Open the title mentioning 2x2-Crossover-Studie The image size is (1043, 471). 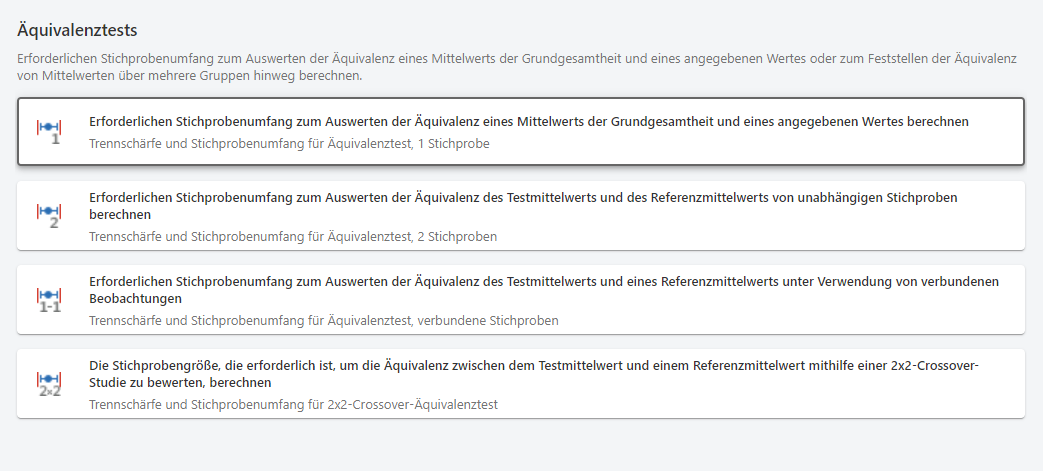tap(534, 374)
